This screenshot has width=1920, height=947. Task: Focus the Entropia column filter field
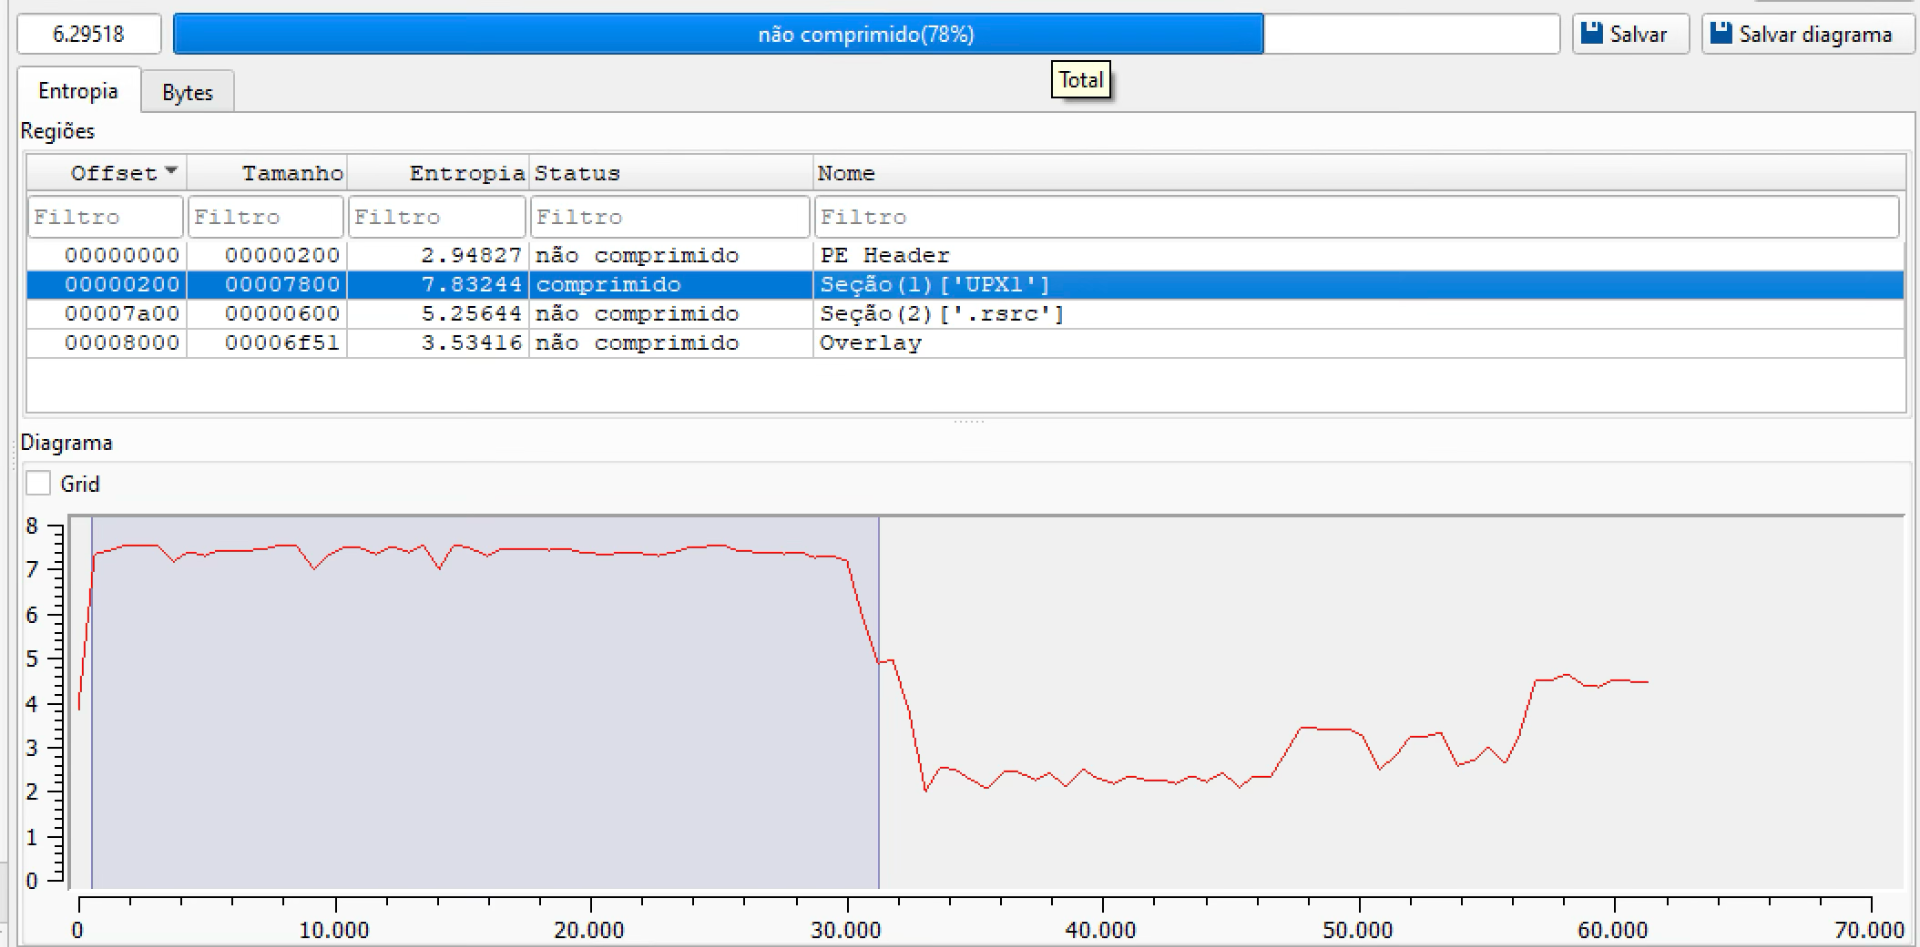point(437,217)
